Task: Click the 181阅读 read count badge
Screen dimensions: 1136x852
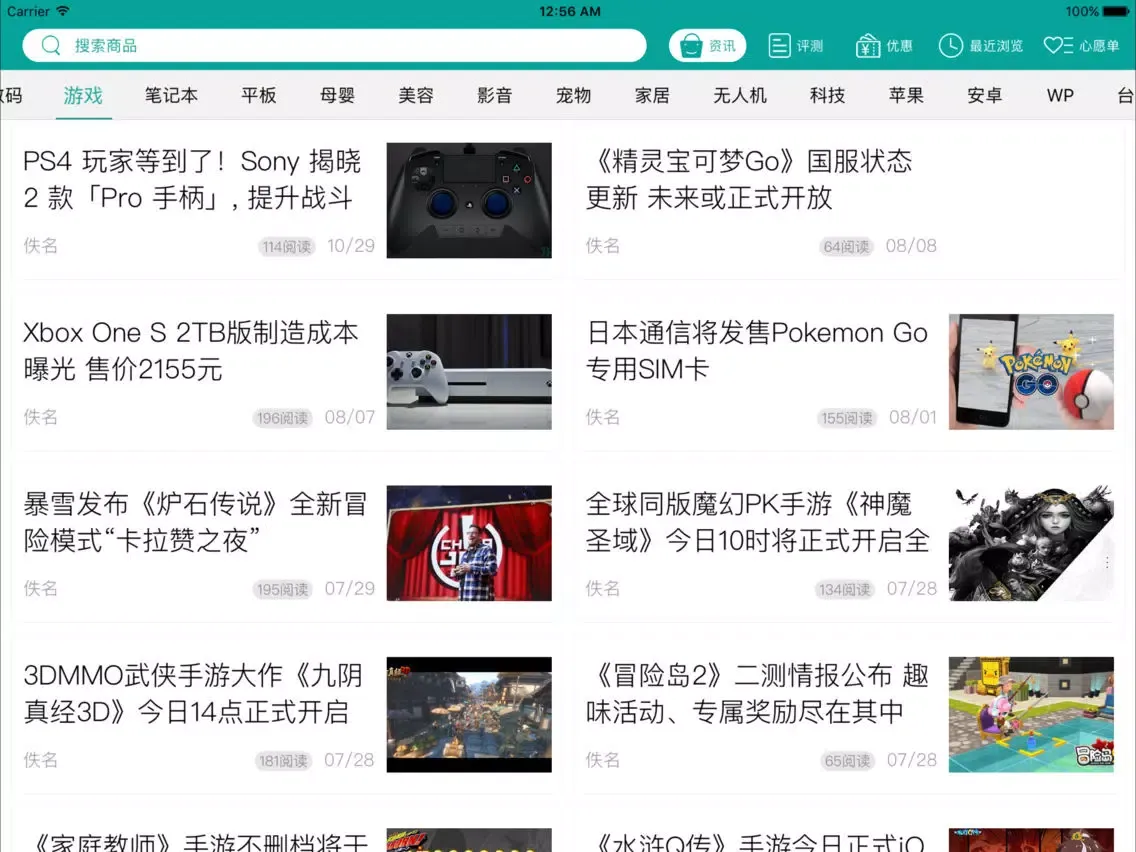Action: [283, 761]
